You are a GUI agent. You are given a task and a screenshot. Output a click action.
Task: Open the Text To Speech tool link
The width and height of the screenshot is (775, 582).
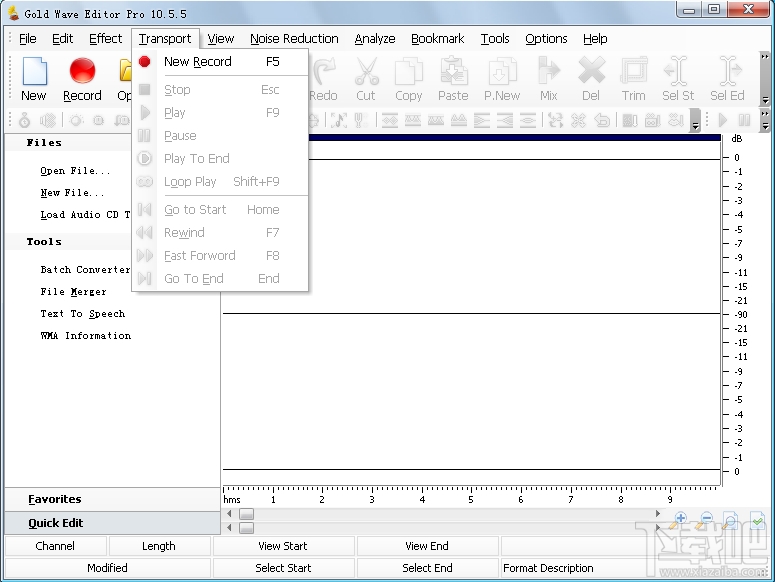(83, 314)
